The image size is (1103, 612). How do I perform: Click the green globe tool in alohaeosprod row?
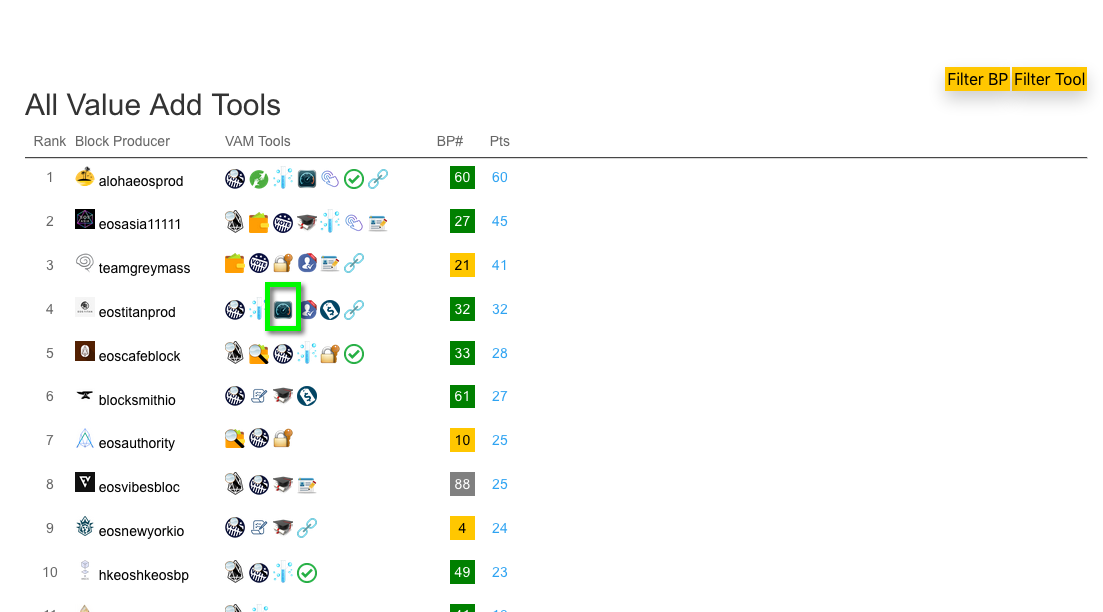tap(259, 178)
